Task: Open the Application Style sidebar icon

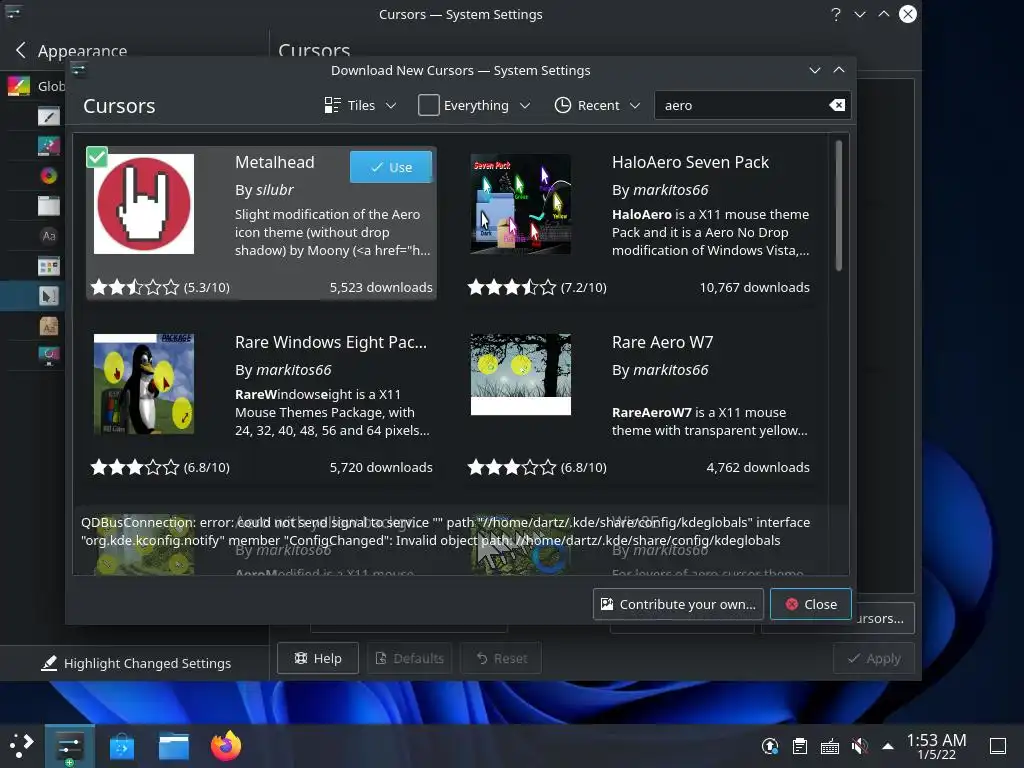Action: point(48,116)
